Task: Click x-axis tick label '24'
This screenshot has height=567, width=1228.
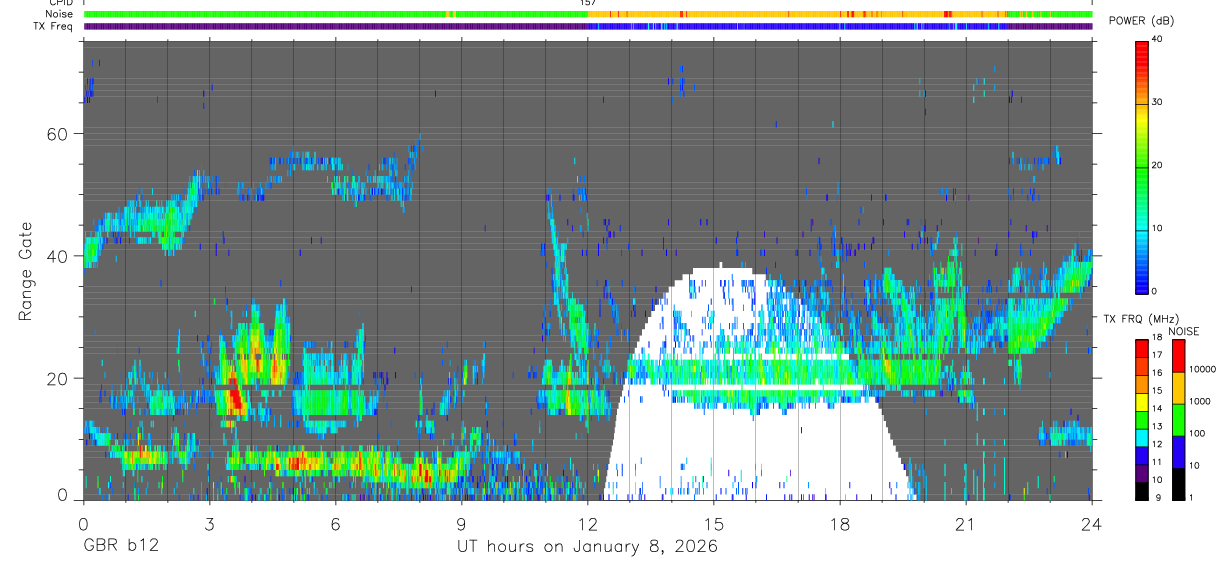Action: [x=1092, y=524]
